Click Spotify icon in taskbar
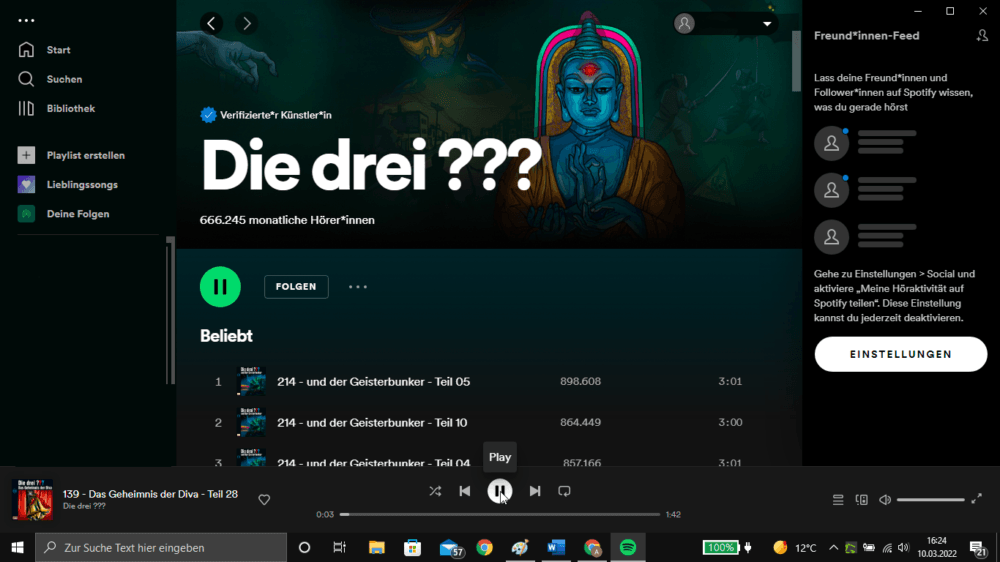This screenshot has width=1000, height=562. (x=628, y=547)
